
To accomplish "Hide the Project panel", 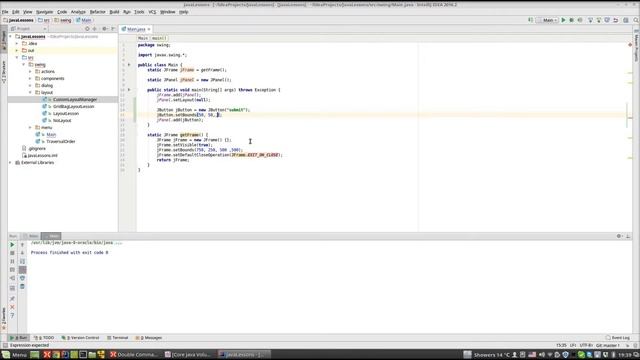I will [x=113, y=29].
